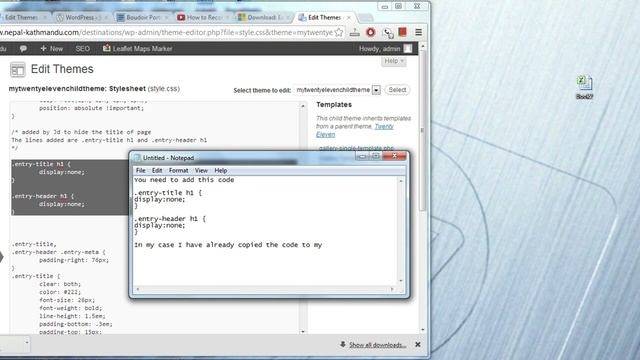640x360 pixels.
Task: Switch to the Download browser tab
Action: [x=263, y=18]
